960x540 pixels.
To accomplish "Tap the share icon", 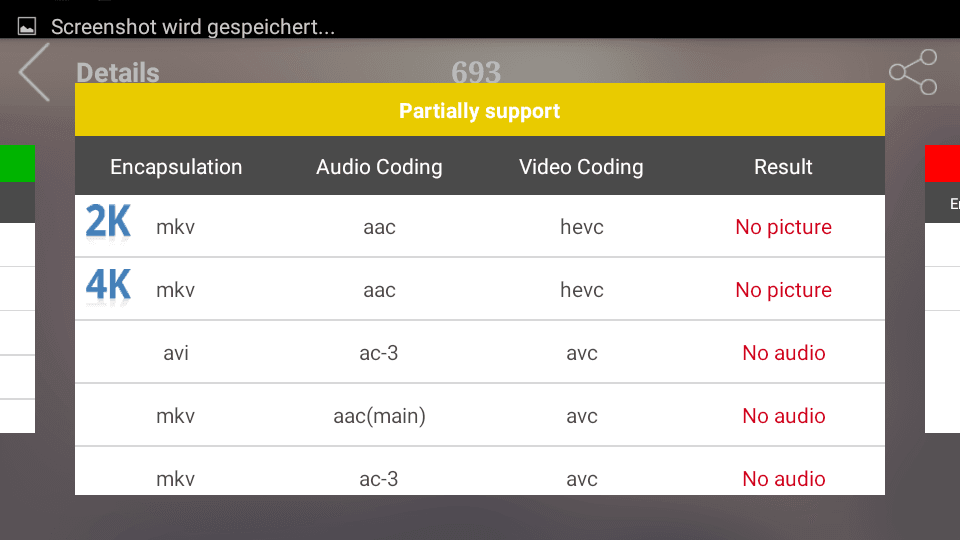I will 913,72.
